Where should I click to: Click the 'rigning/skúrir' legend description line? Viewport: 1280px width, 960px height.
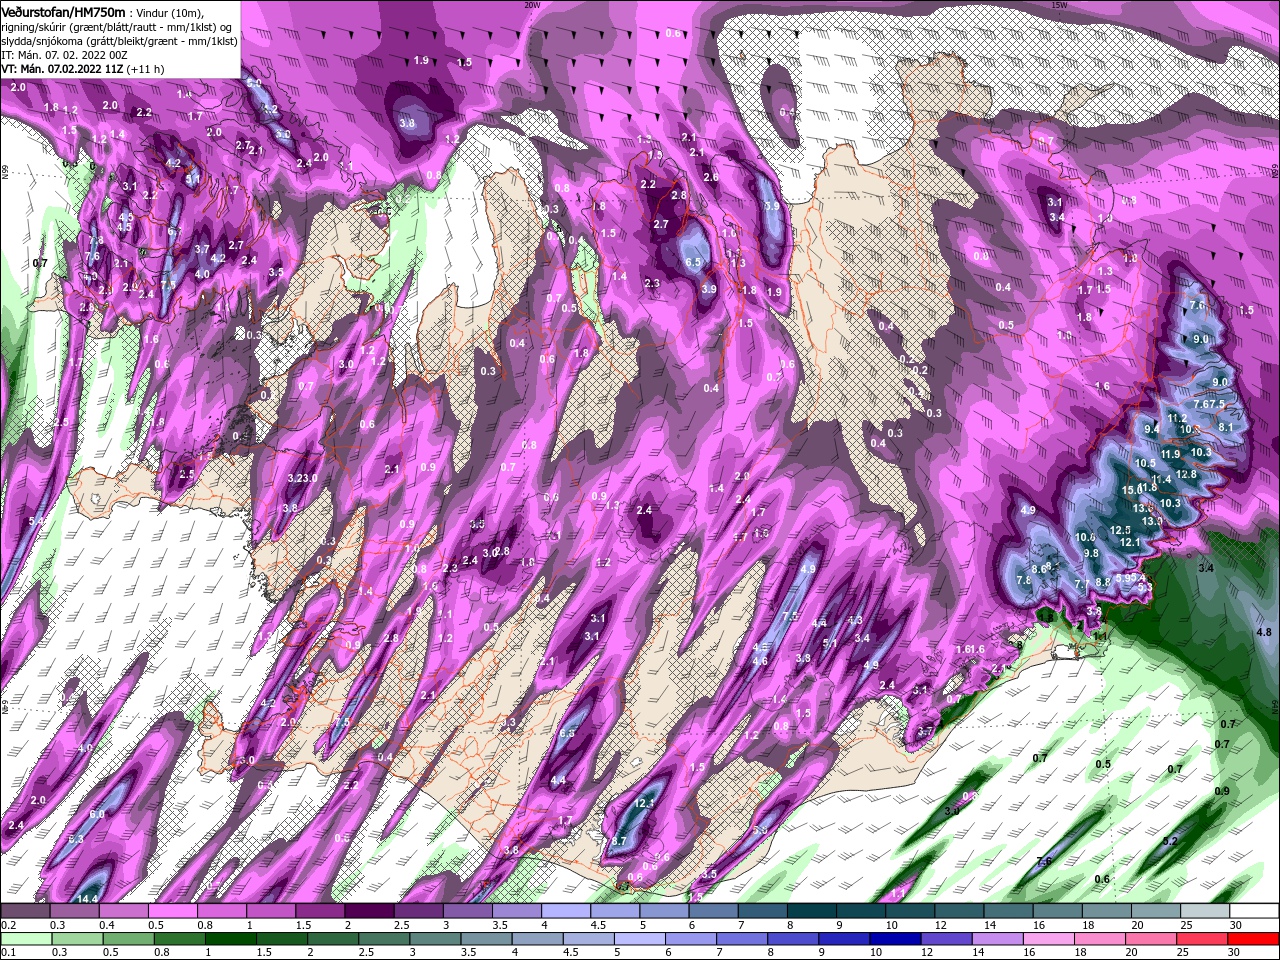[x=116, y=26]
